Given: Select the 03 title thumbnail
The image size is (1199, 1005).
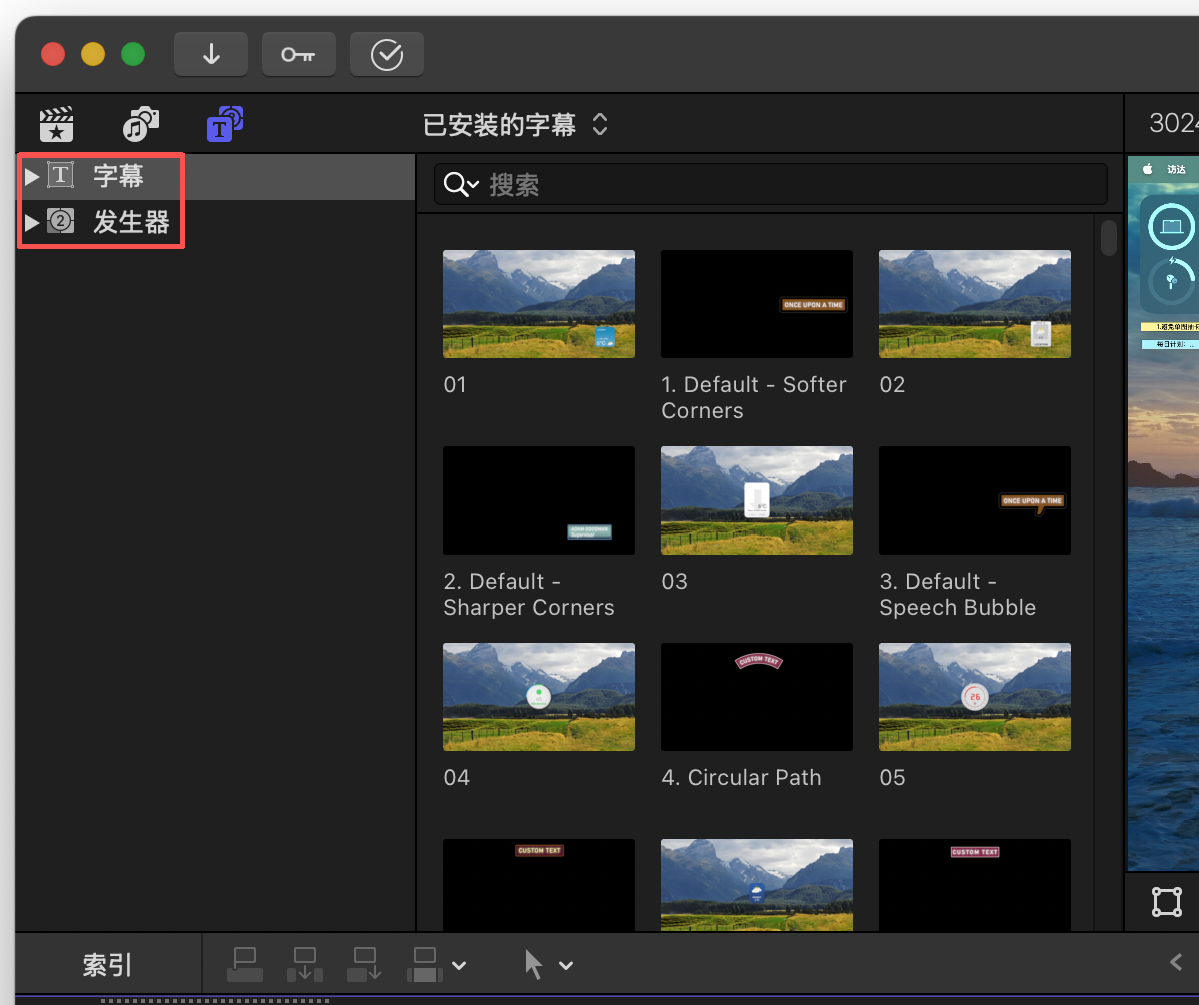Looking at the screenshot, I should tap(757, 500).
